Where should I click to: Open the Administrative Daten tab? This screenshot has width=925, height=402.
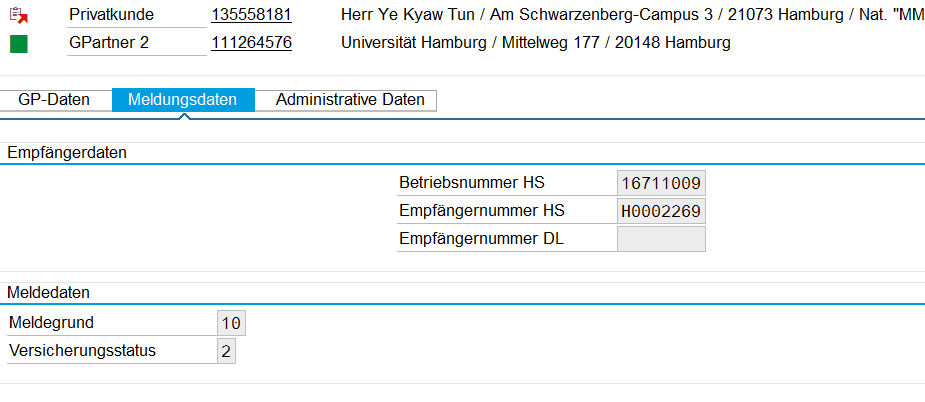coord(350,100)
